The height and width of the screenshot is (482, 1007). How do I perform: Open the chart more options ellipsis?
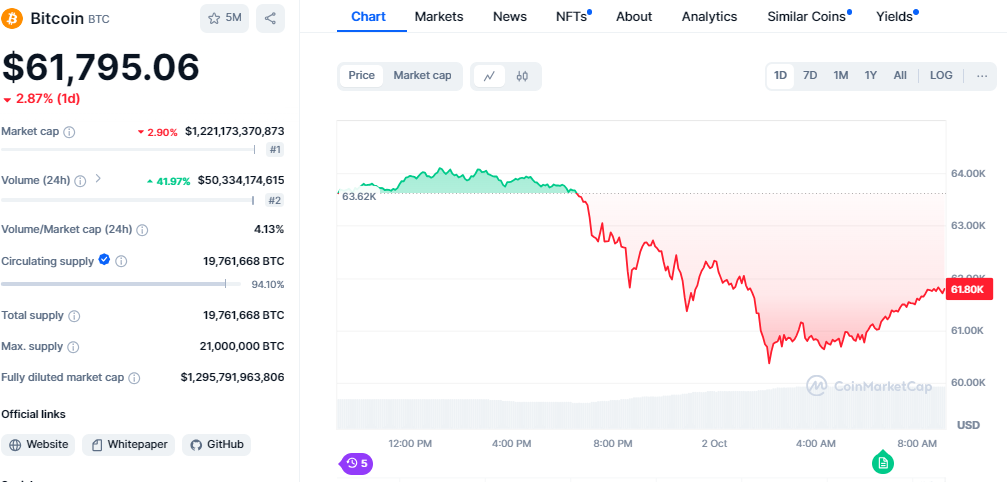point(981,76)
